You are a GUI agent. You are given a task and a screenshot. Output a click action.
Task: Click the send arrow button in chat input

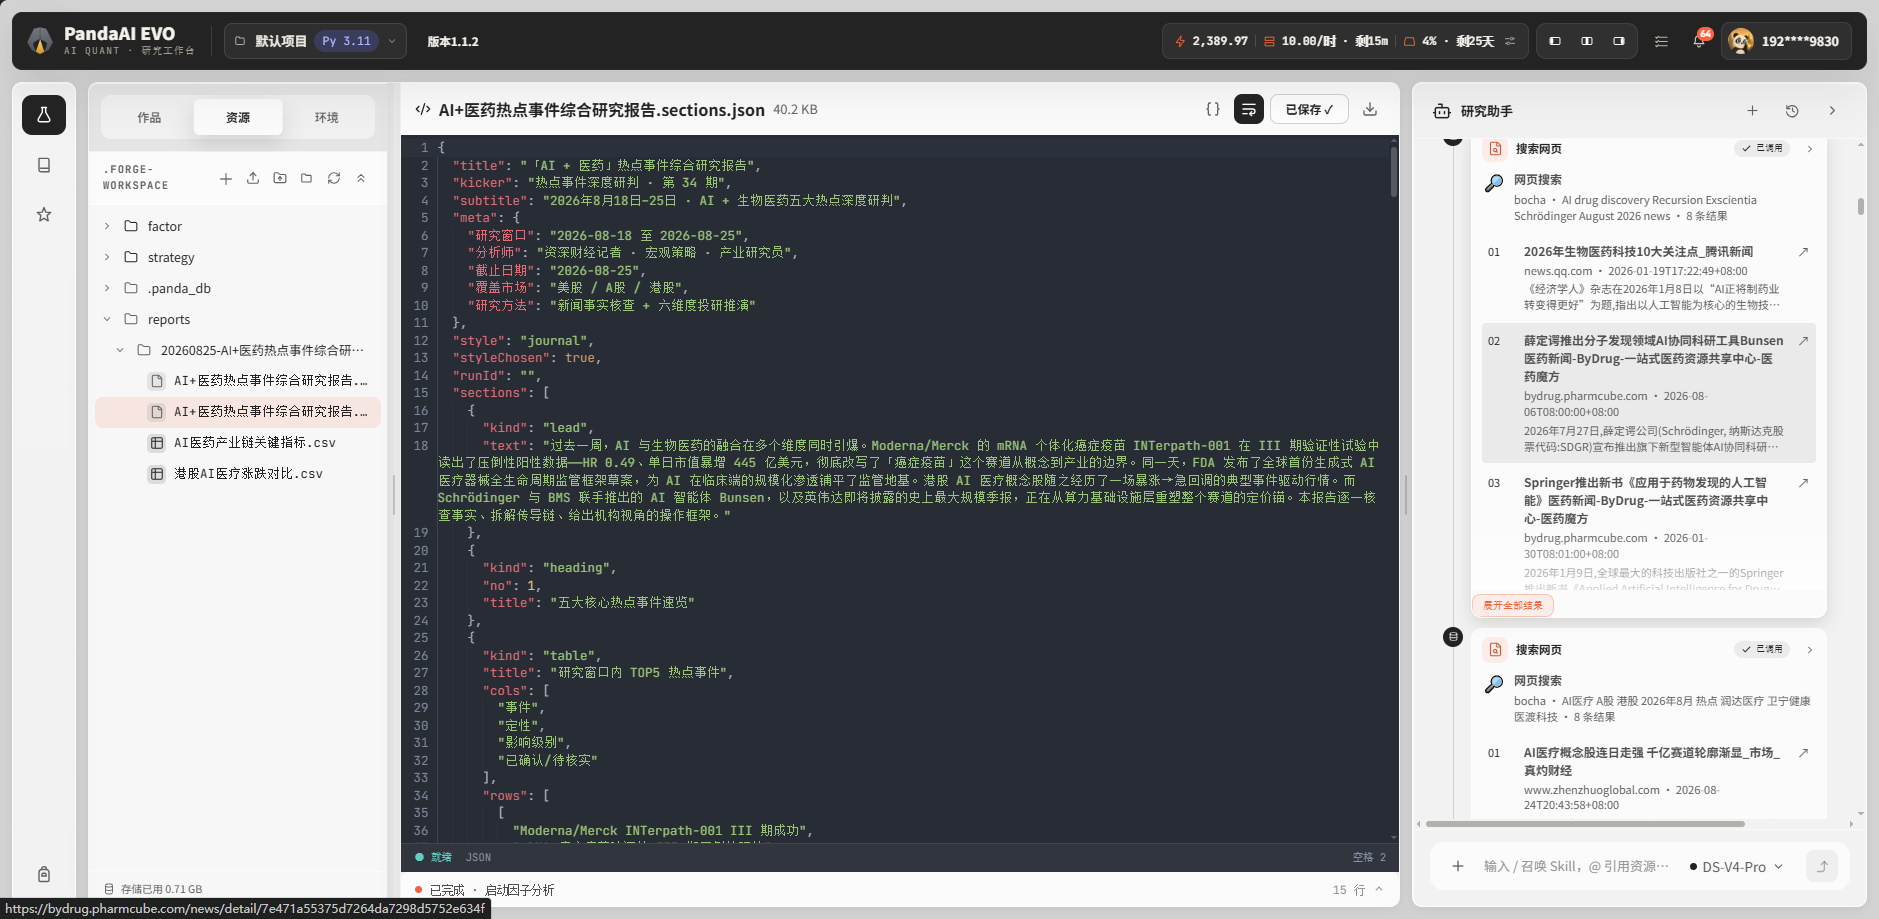click(x=1822, y=866)
